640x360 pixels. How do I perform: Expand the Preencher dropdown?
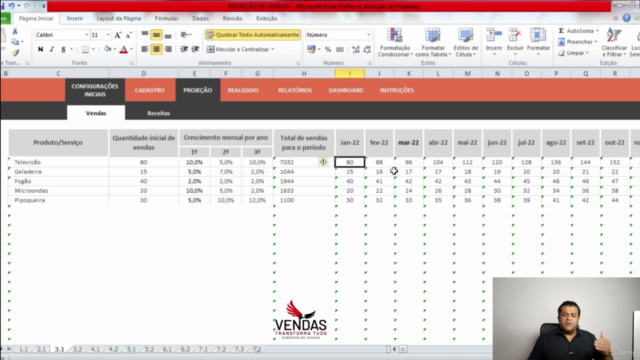click(596, 42)
